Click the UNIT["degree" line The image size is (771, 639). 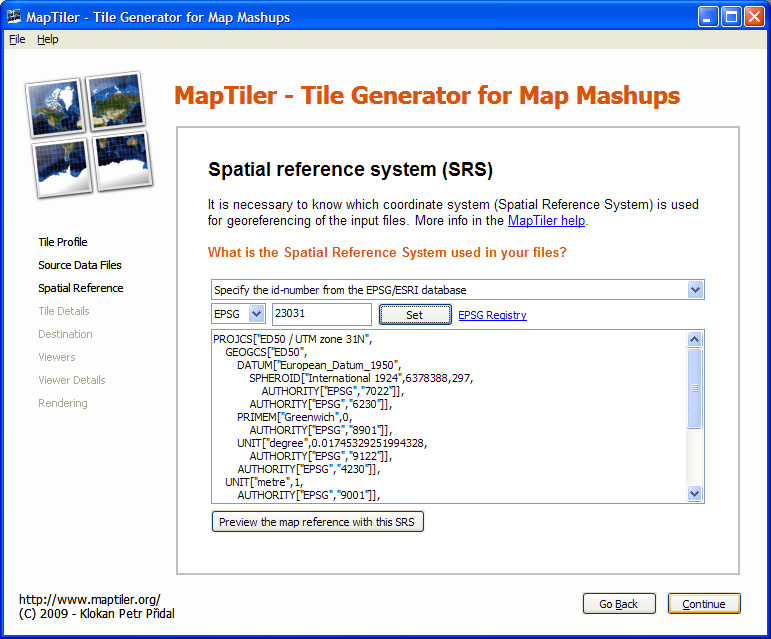(332, 443)
